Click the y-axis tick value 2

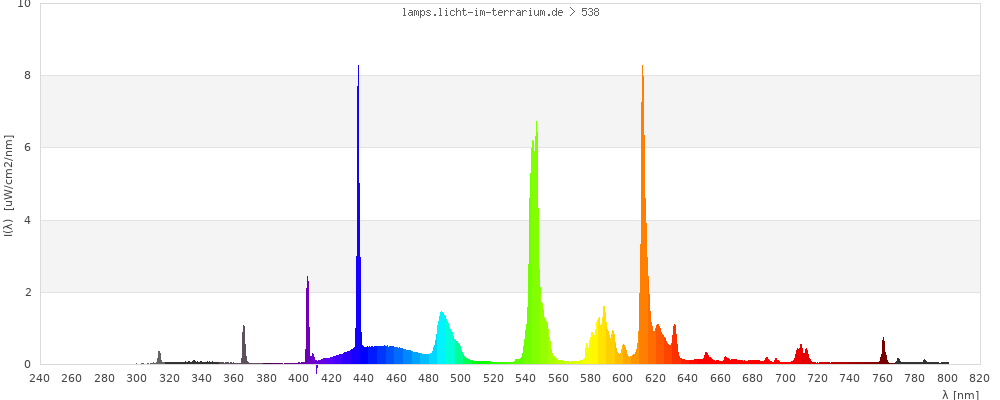click(x=27, y=292)
